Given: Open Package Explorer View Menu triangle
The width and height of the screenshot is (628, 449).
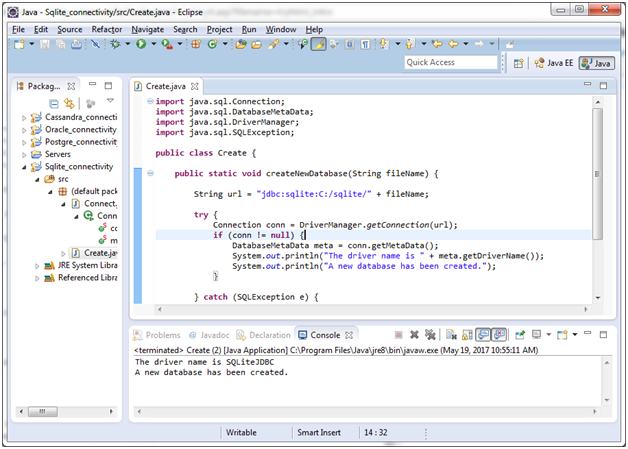Looking at the screenshot, I should tap(110, 101).
